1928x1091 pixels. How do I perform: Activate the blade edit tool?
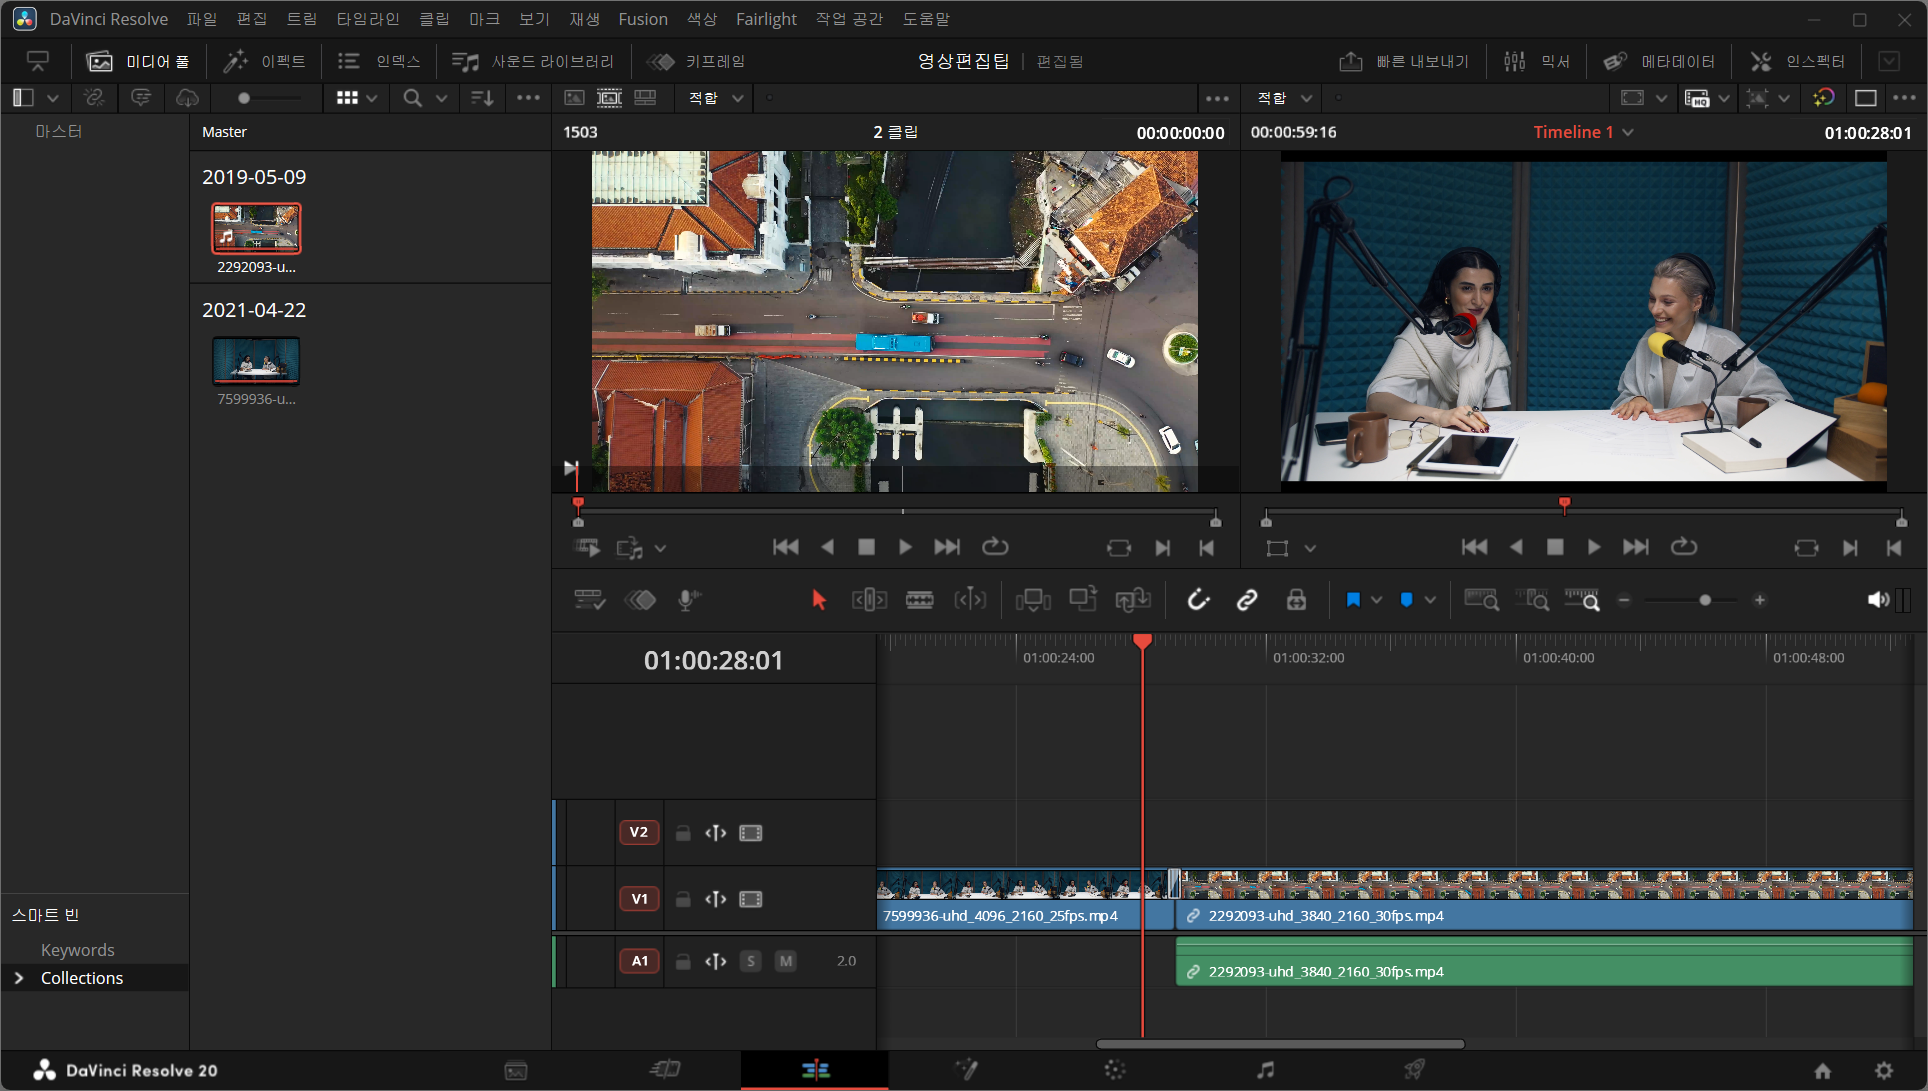[x=919, y=600]
